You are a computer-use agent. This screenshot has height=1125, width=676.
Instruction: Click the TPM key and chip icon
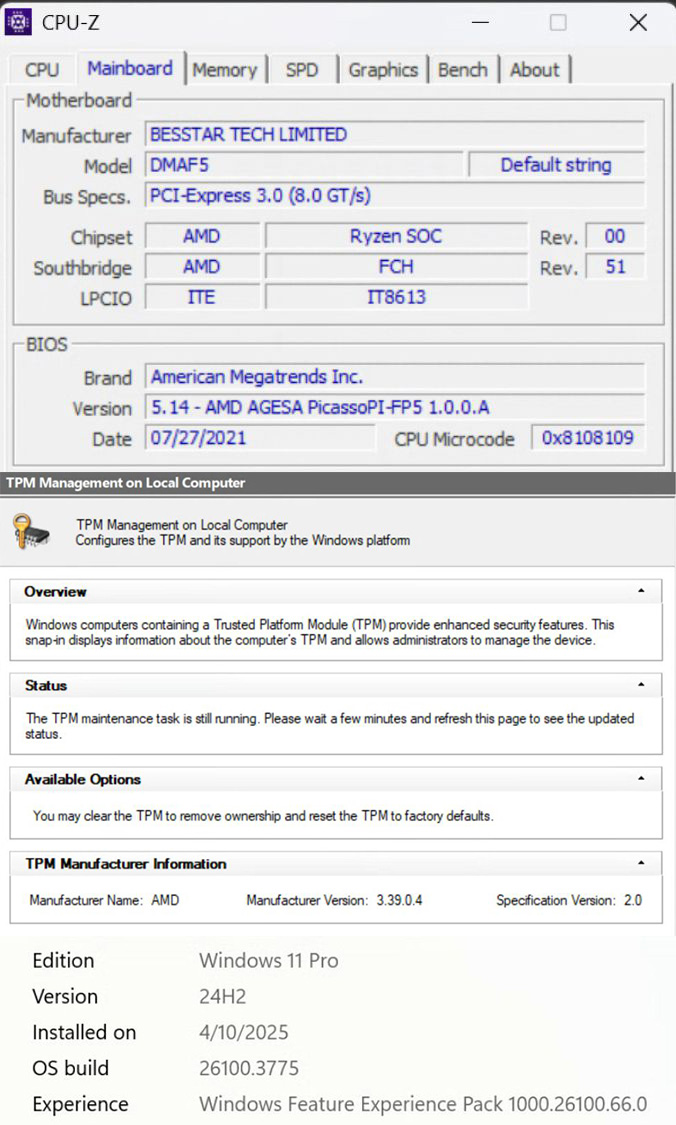[x=31, y=532]
